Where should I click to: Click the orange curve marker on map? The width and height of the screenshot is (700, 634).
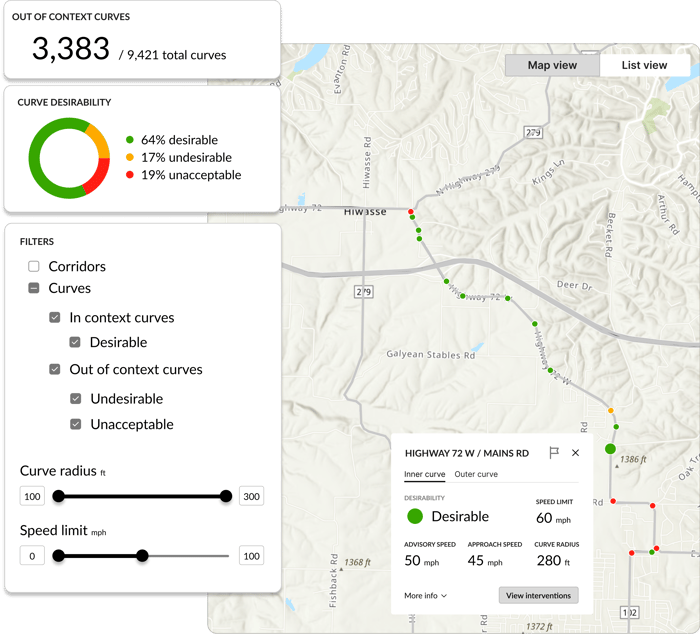611,410
